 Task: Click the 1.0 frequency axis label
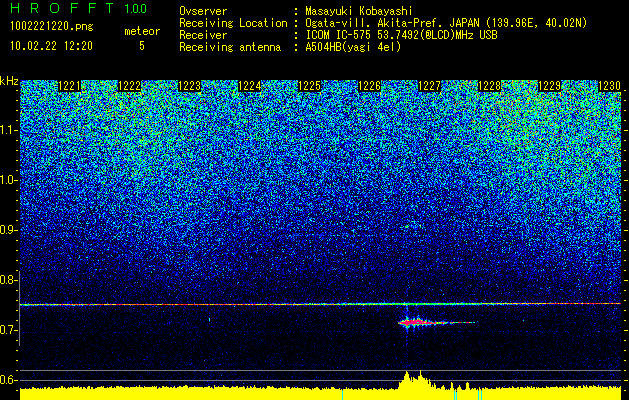pos(8,181)
